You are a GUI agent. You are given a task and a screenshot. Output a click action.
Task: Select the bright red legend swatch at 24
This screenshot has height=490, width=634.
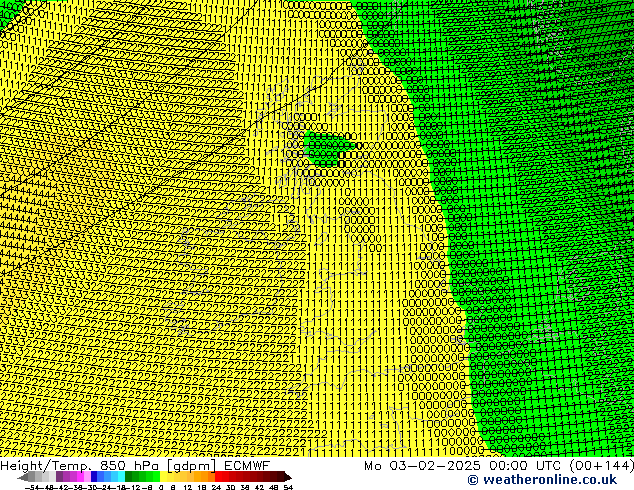tap(219, 476)
